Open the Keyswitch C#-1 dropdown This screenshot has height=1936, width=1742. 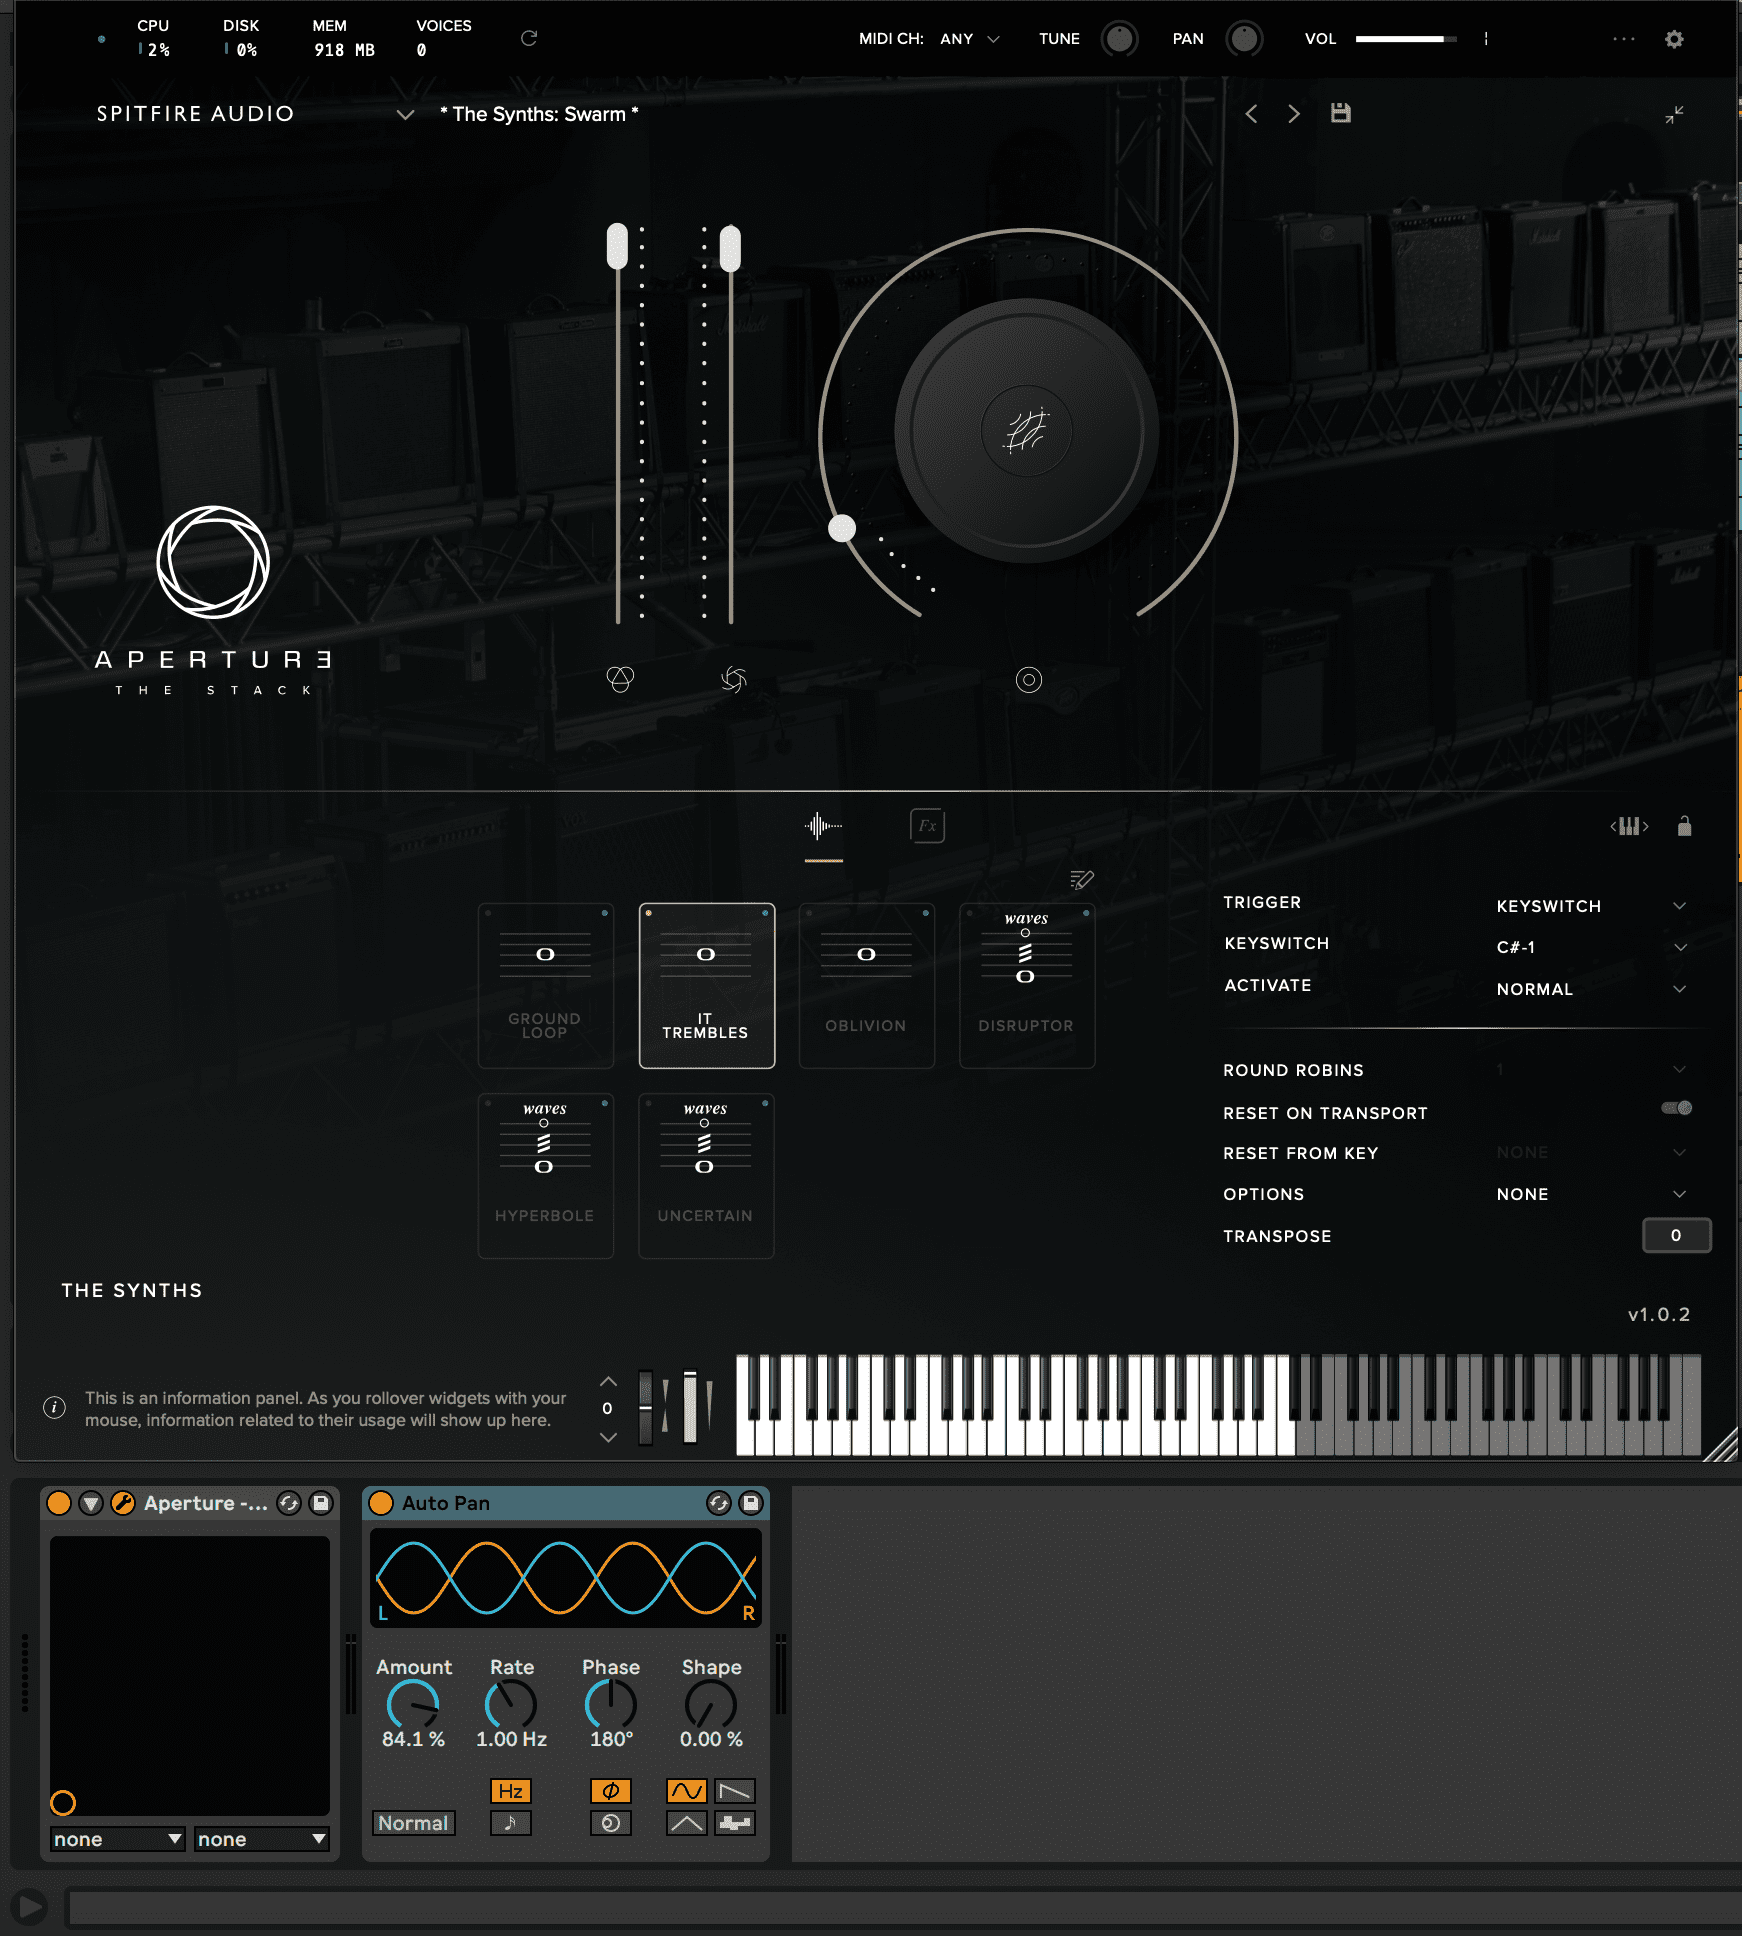pos(1592,947)
